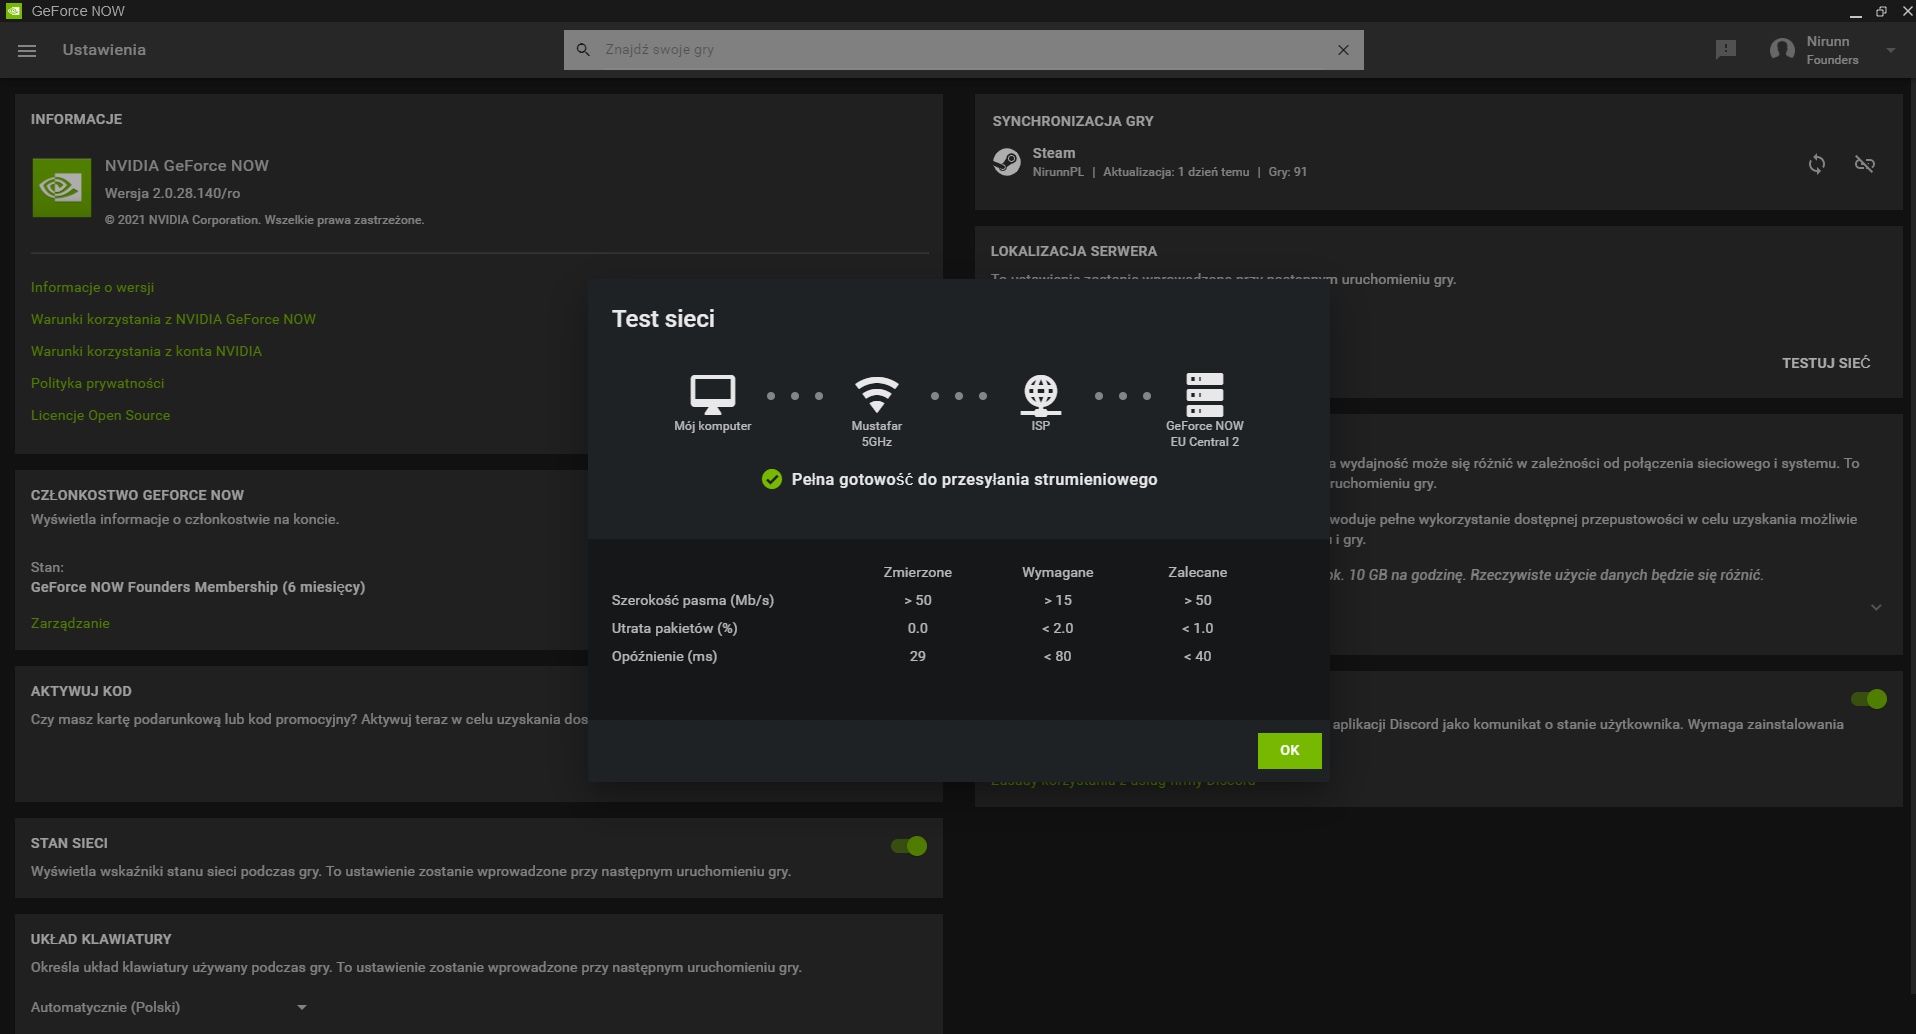Click Szerokość pasma (Mb/s) row label
1916x1034 pixels.
click(x=692, y=600)
